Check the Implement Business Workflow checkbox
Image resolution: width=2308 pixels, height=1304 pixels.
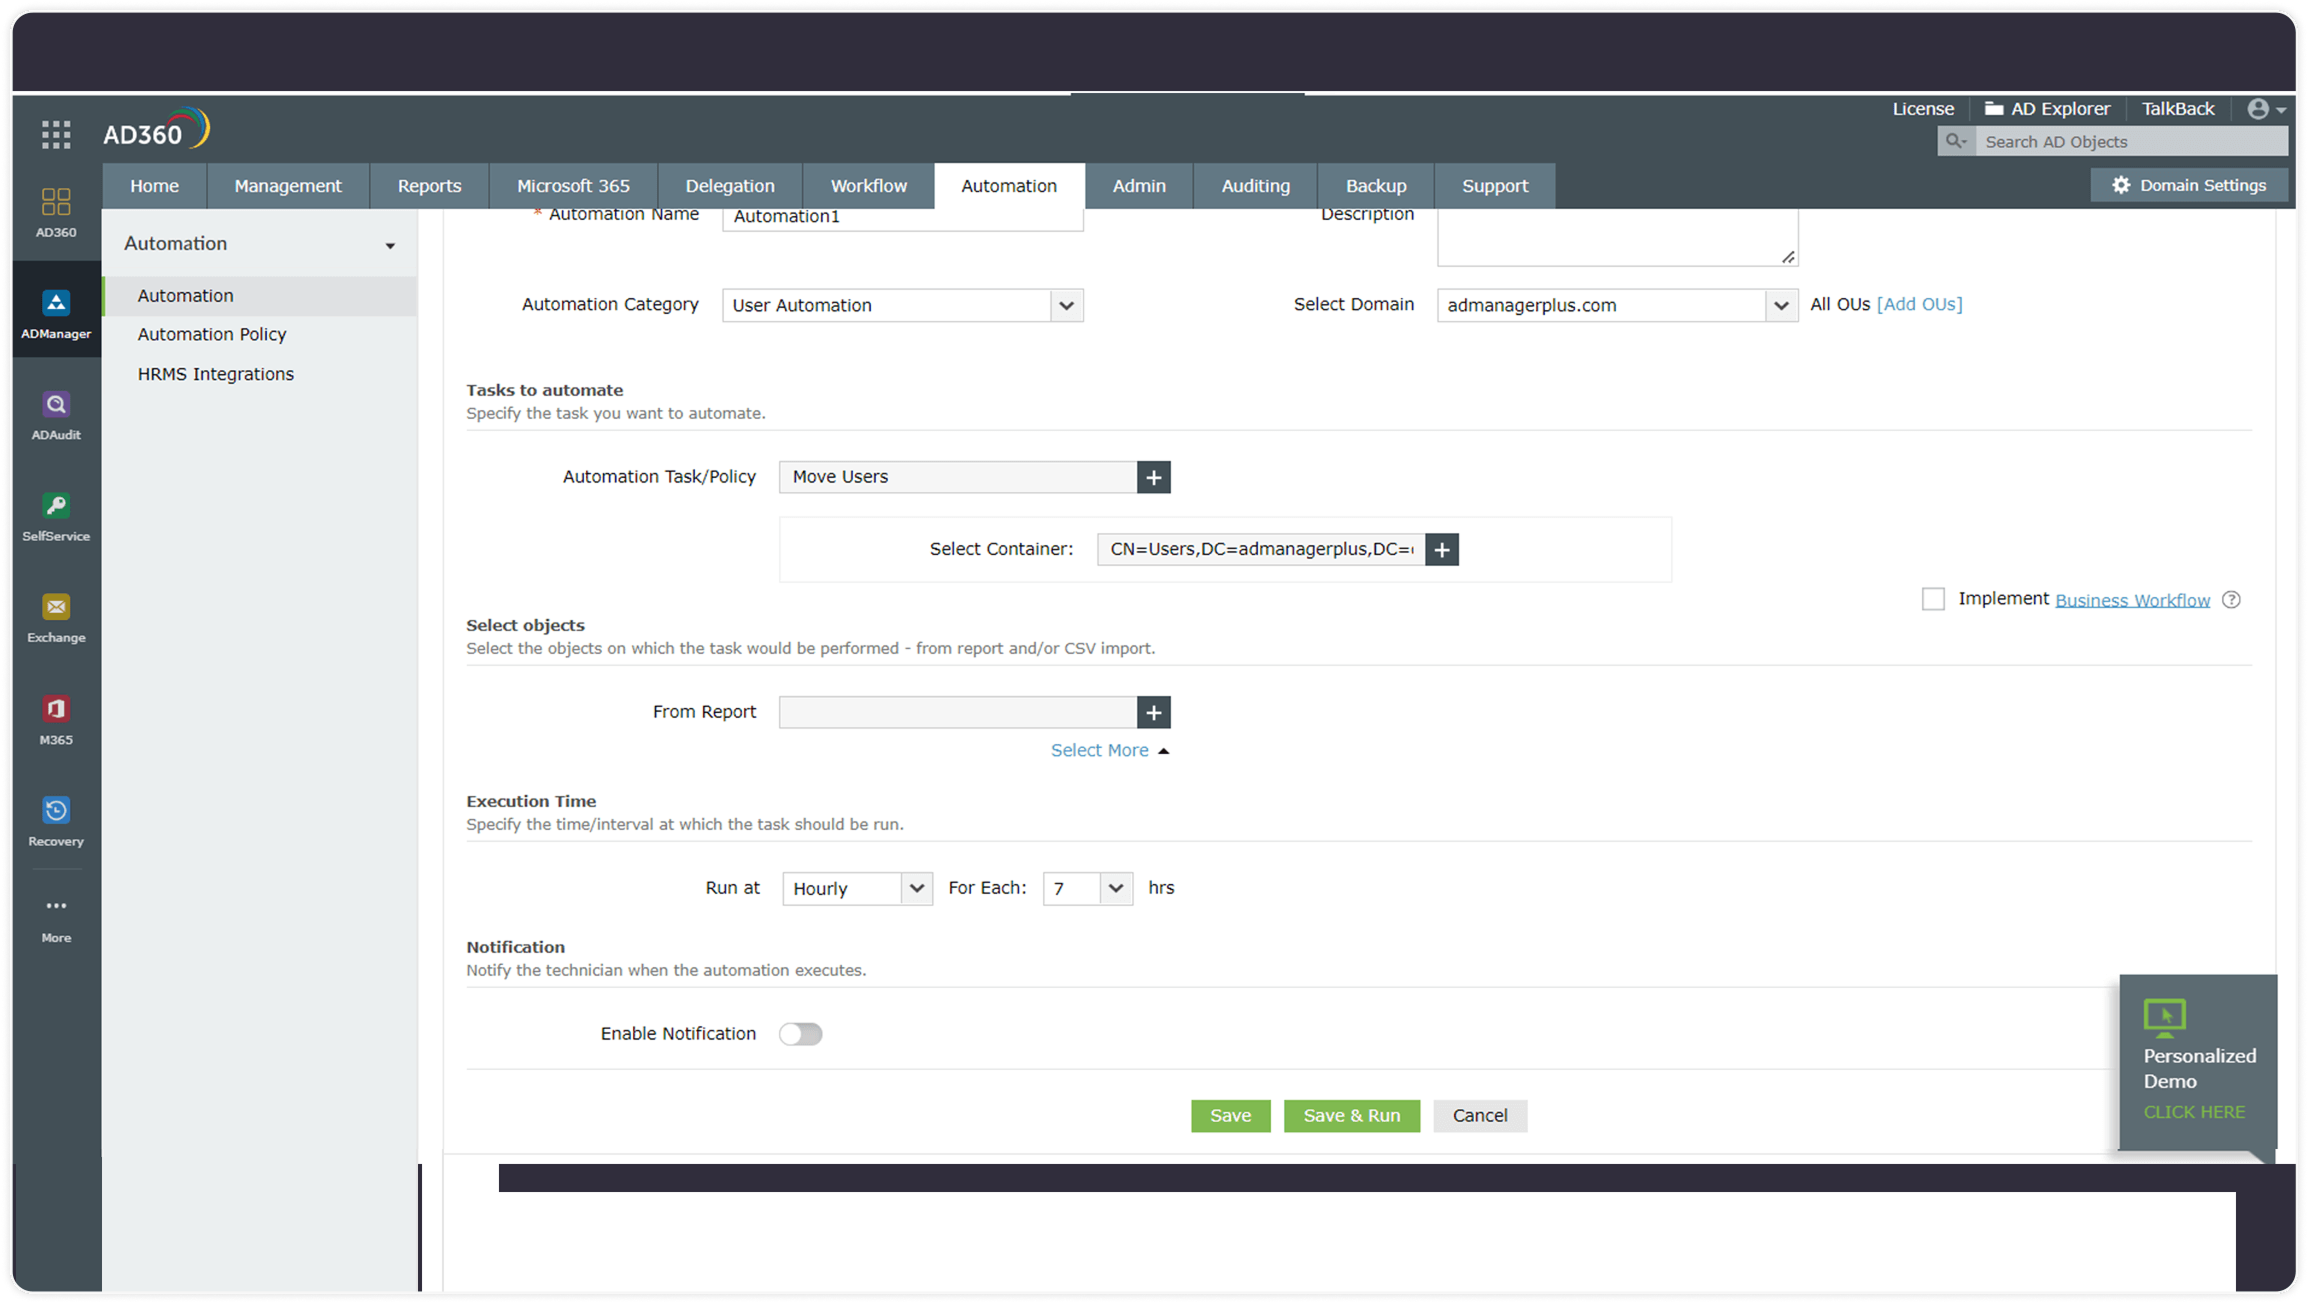[1933, 599]
